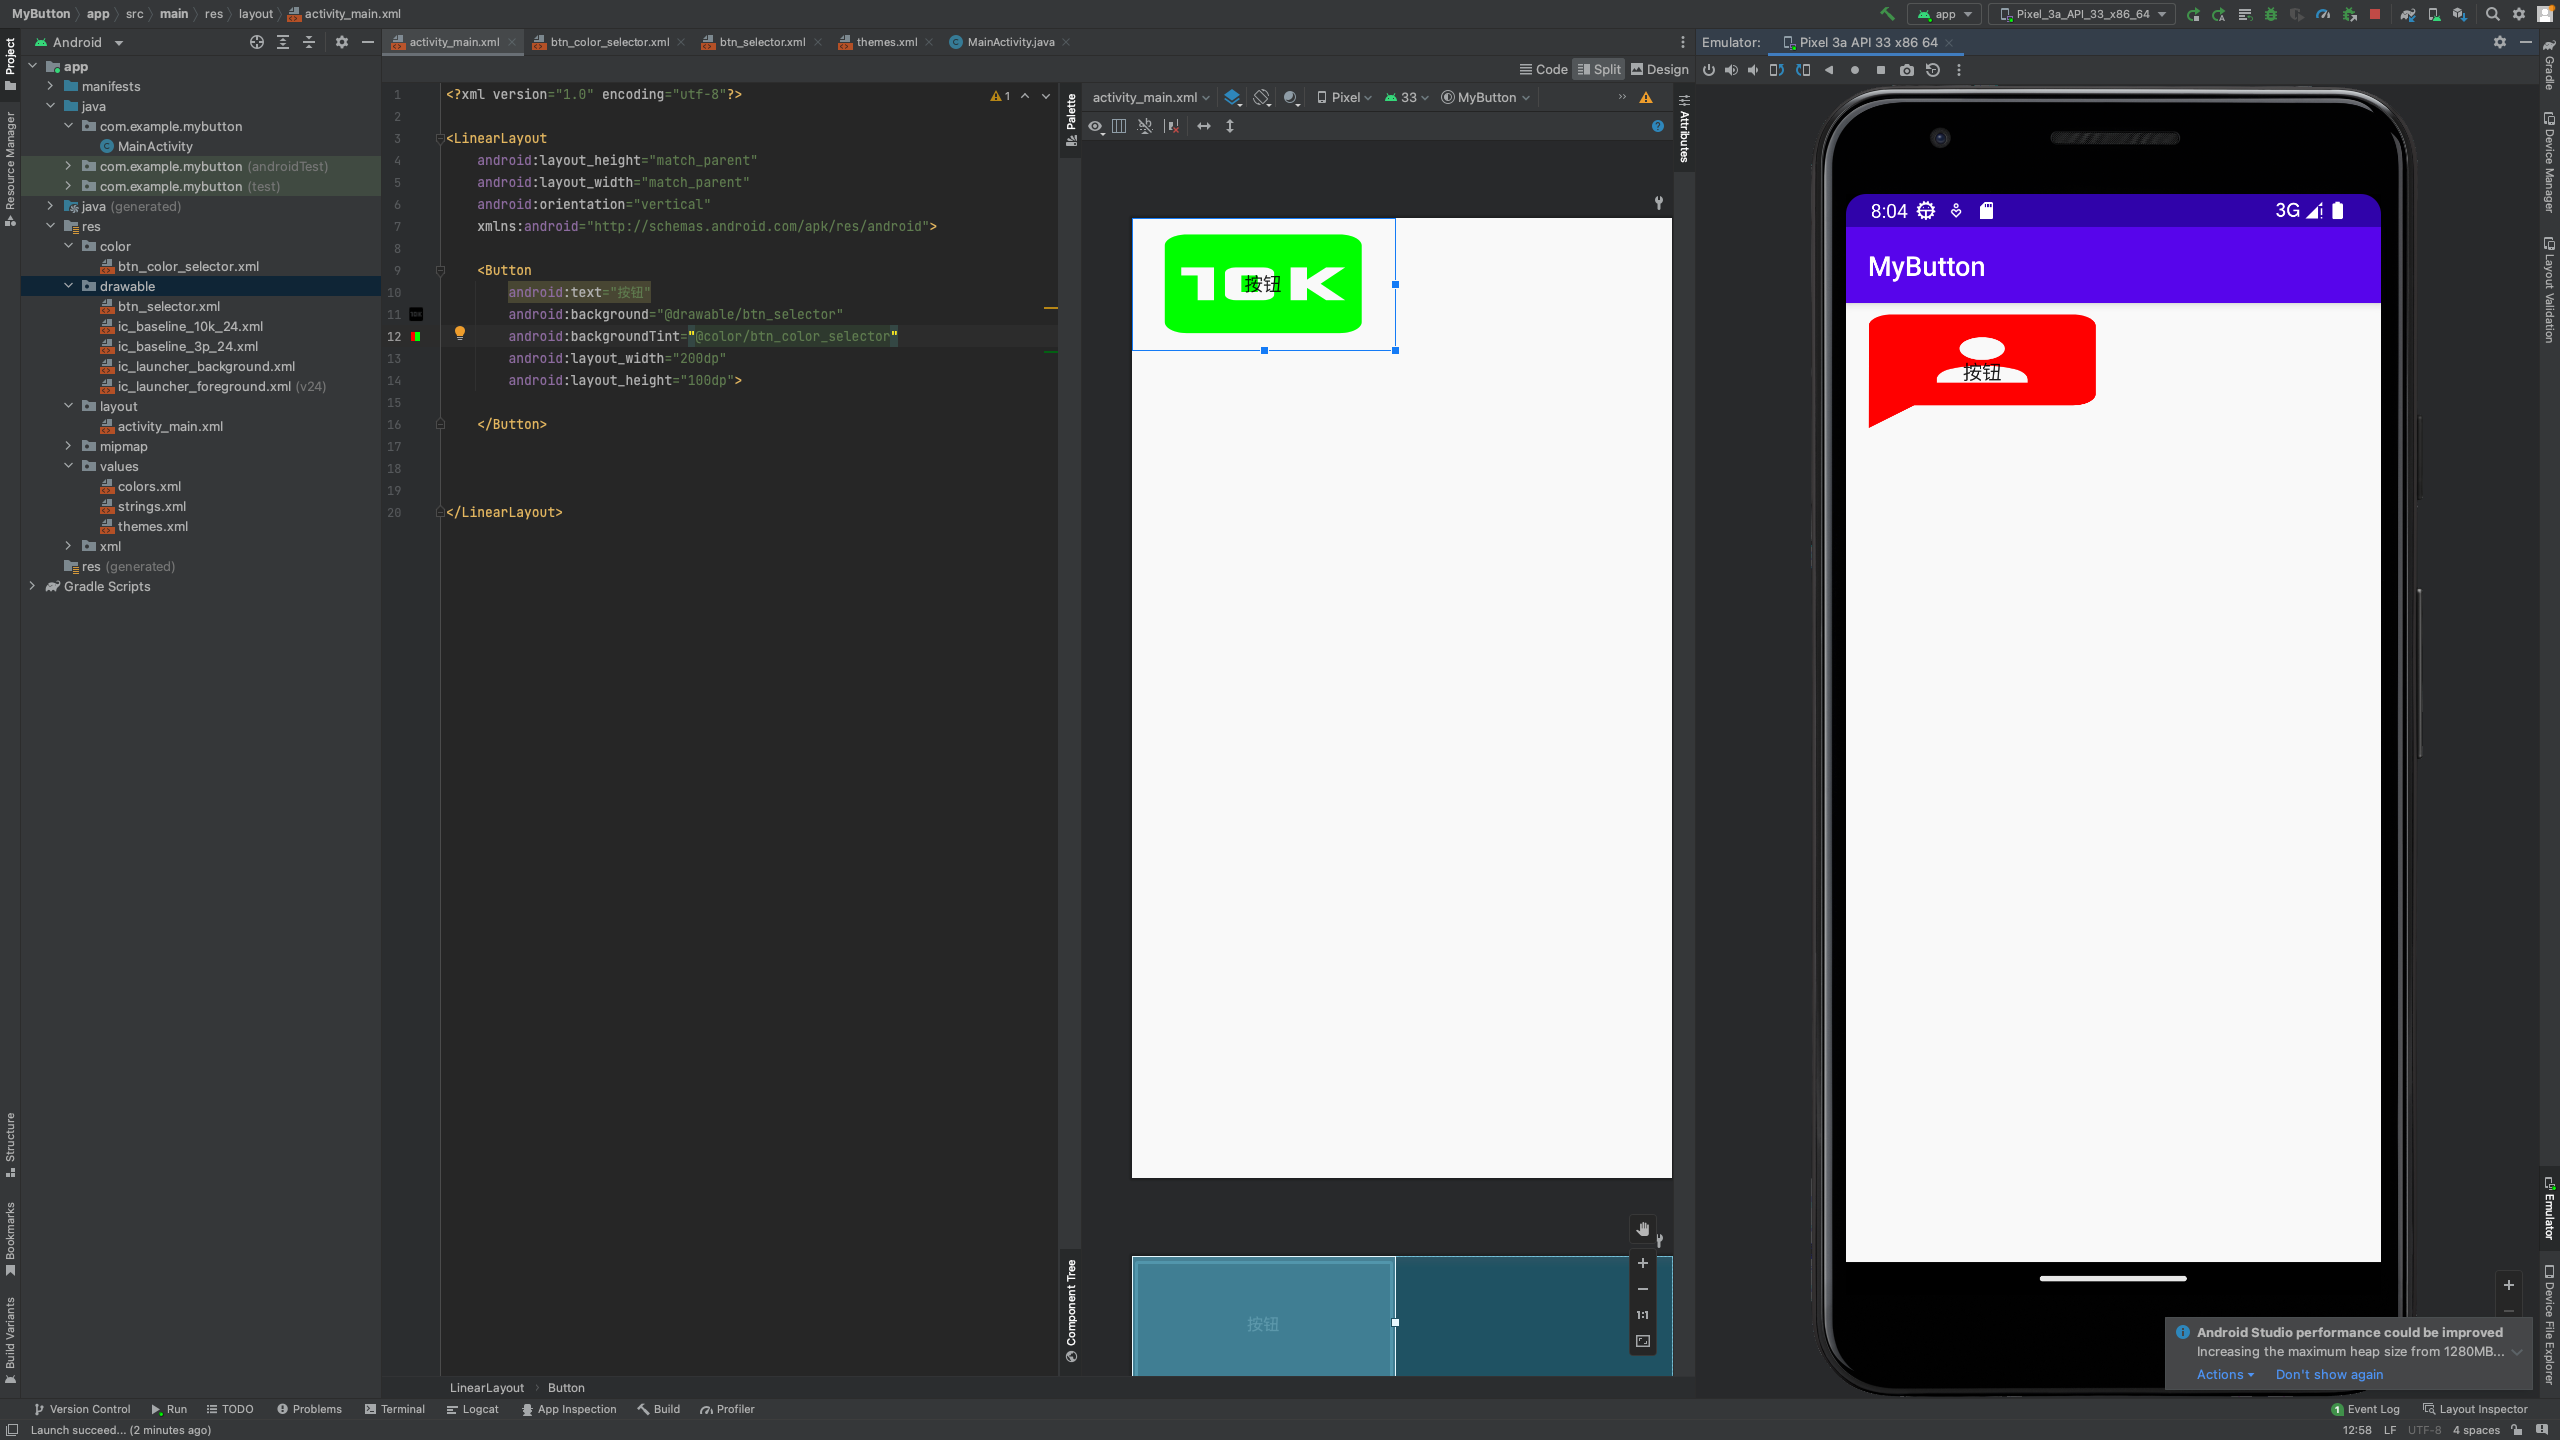Click the pan hand tool on design surface
Image resolution: width=2560 pixels, height=1440 pixels.
coord(1642,1229)
